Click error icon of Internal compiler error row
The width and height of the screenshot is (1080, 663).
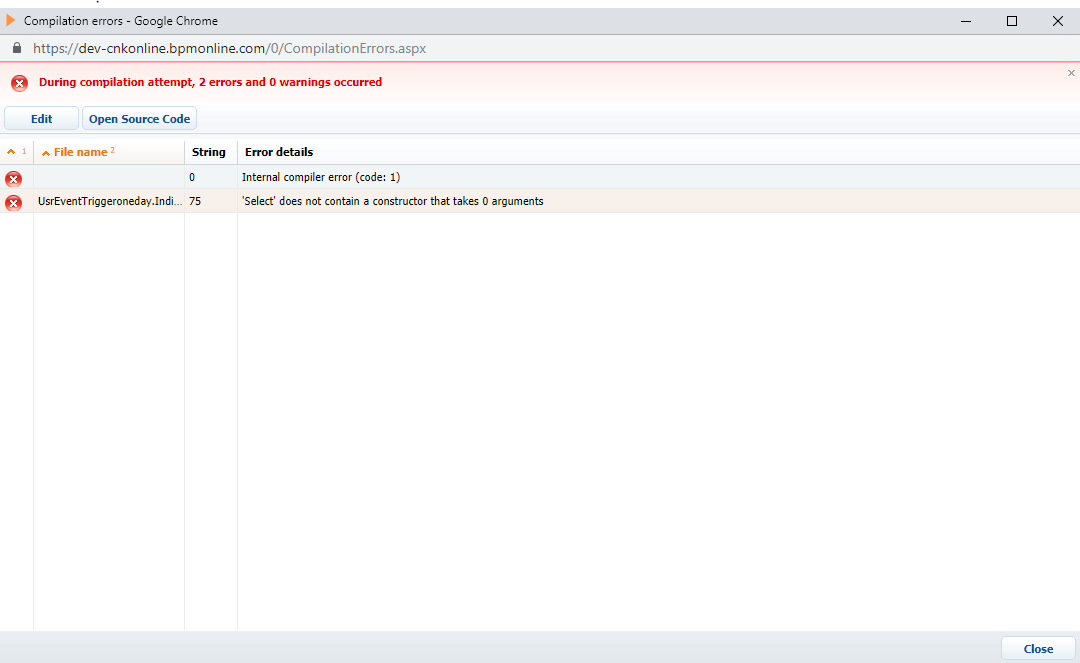pos(13,179)
